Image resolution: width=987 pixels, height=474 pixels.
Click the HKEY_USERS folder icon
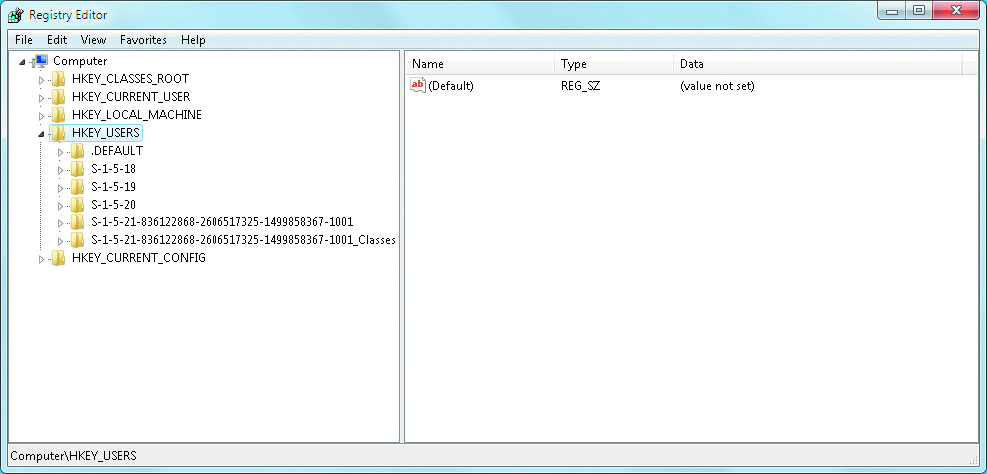[x=58, y=133]
